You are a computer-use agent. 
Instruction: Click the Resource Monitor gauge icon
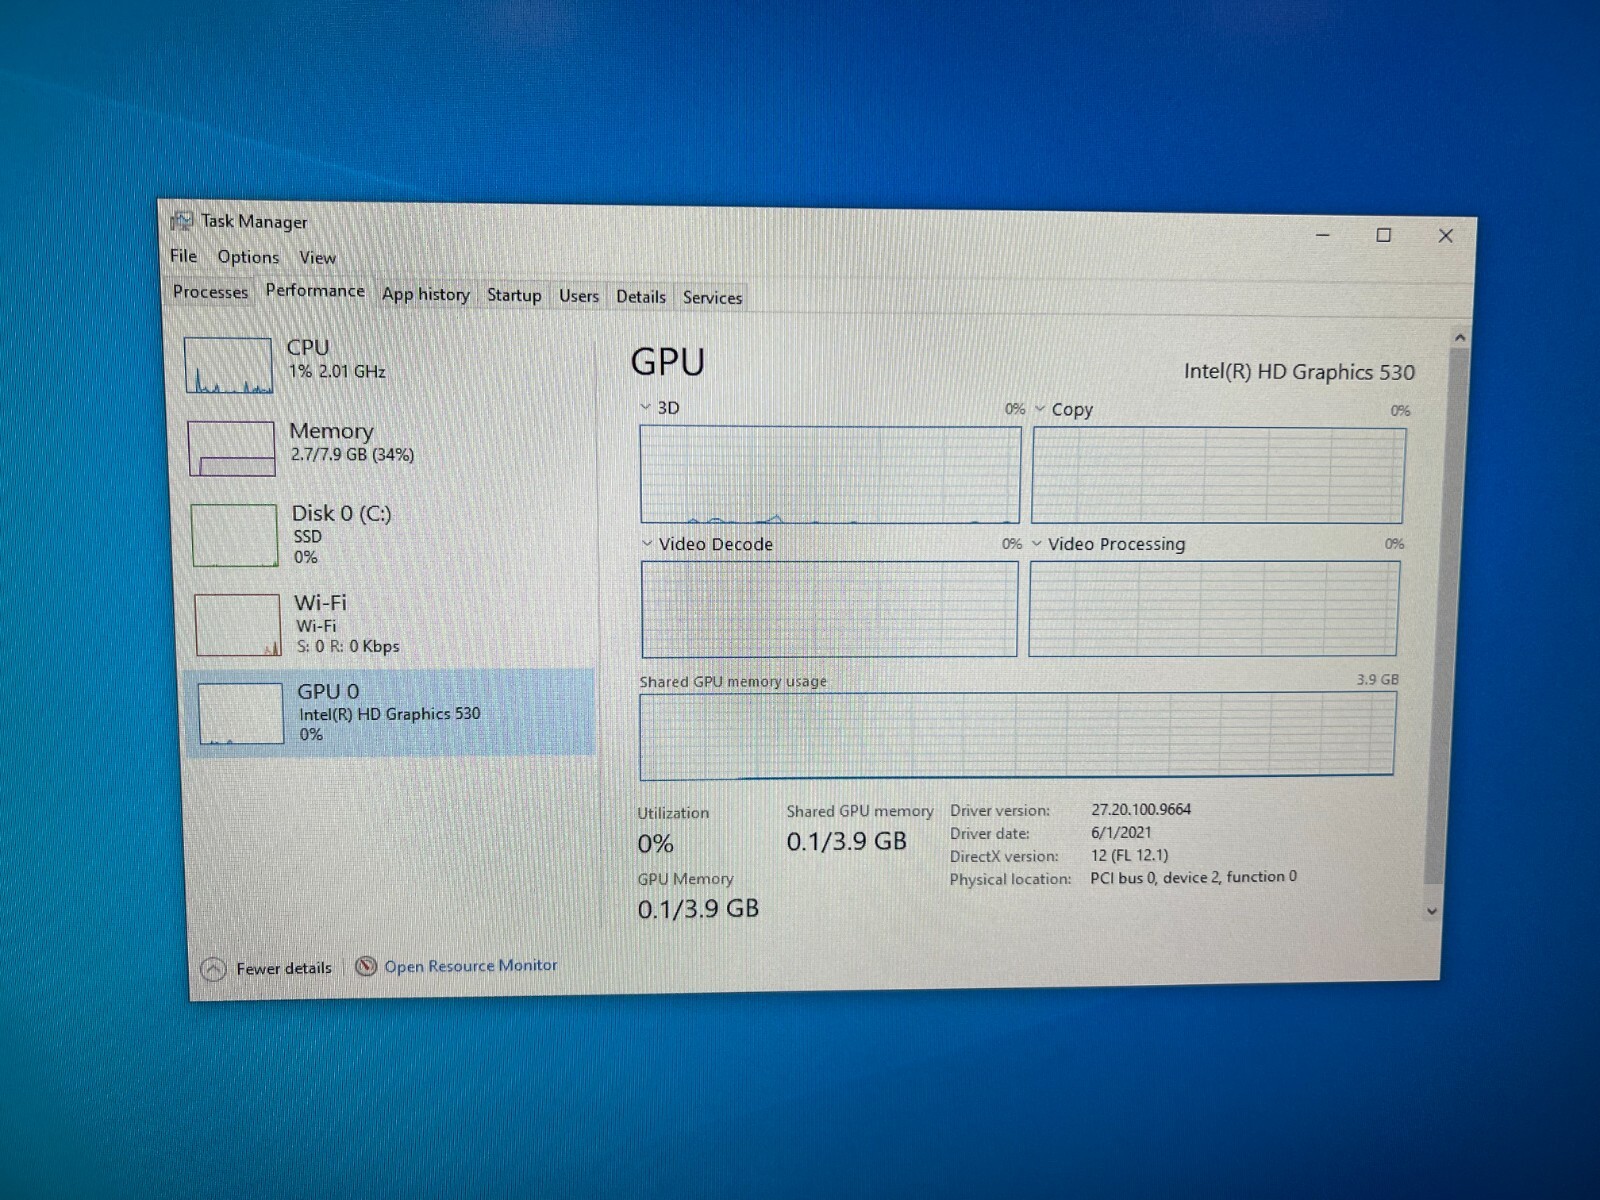(366, 966)
